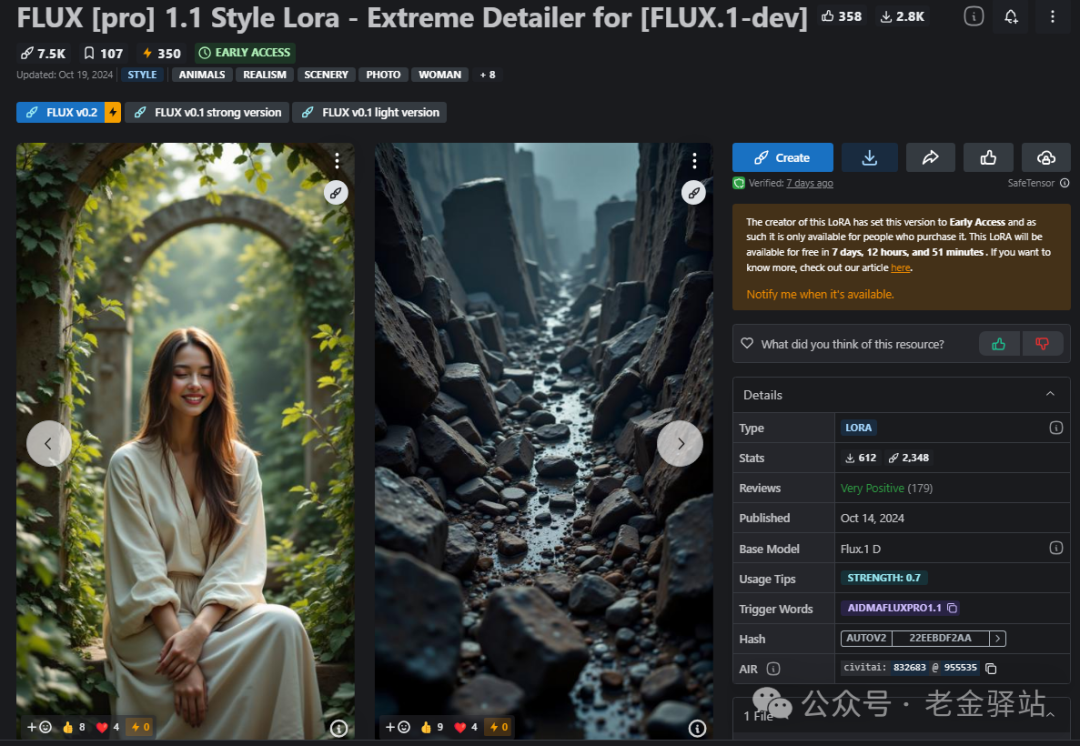Click info icon in Base Model row
Screen dimensions: 1080x746
[1056, 548]
